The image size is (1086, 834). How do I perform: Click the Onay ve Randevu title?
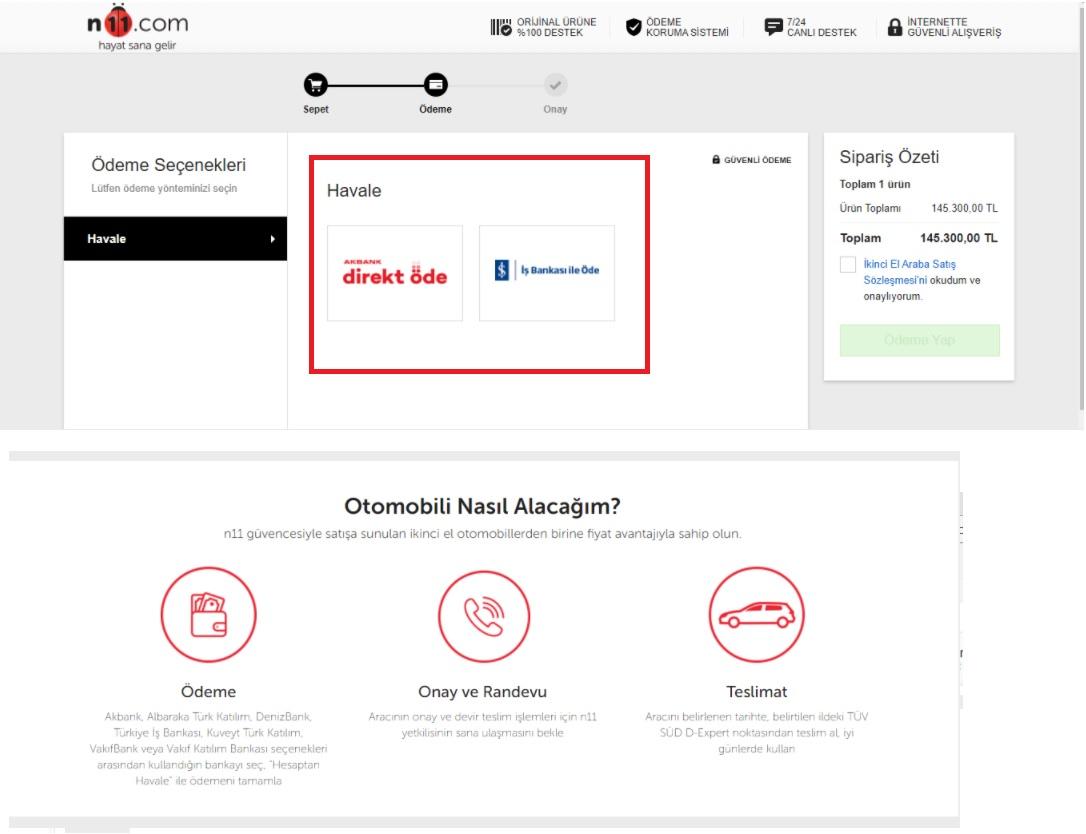click(483, 691)
